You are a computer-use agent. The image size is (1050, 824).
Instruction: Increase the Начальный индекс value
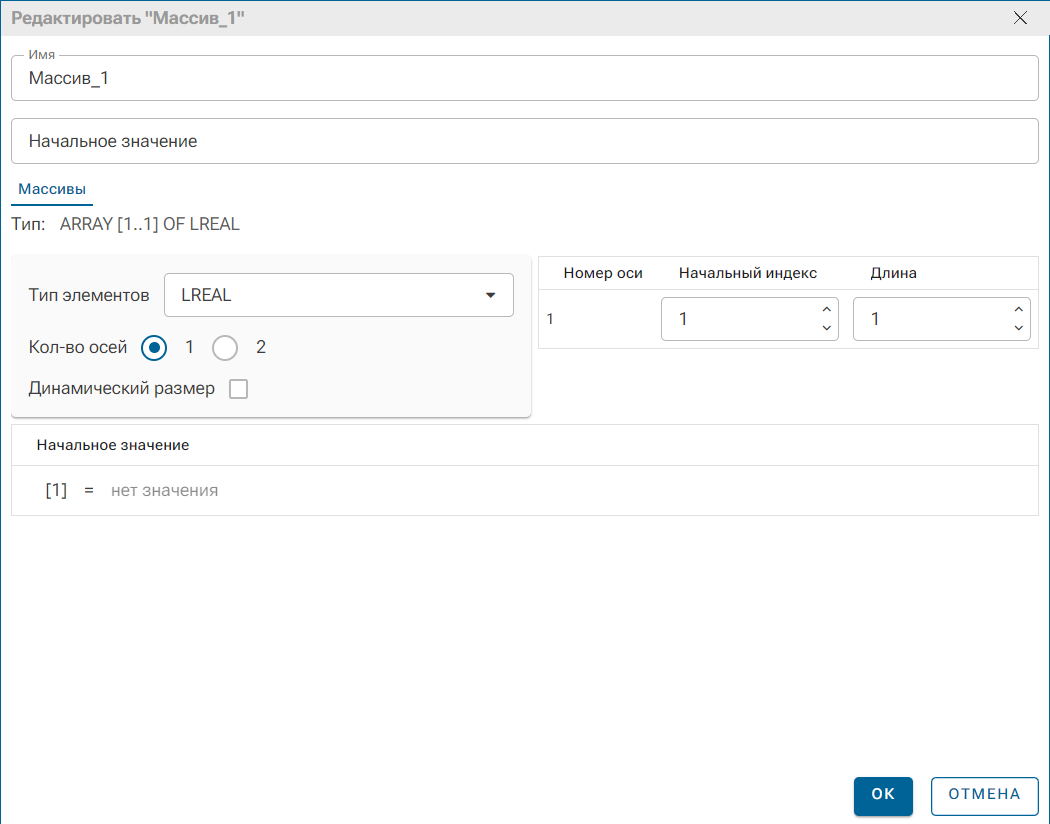[826, 310]
